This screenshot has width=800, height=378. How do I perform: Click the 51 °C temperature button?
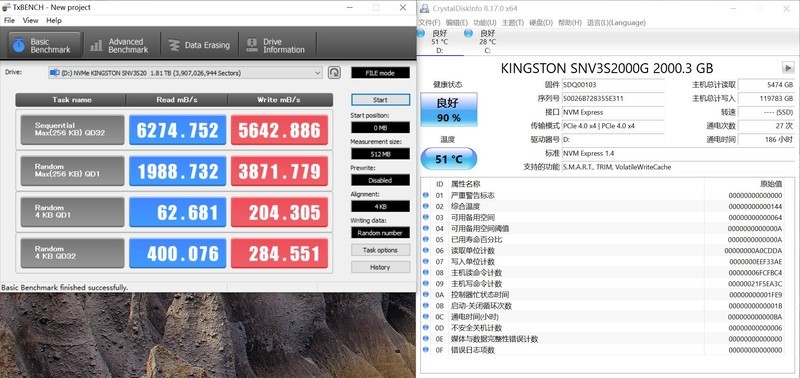click(448, 159)
